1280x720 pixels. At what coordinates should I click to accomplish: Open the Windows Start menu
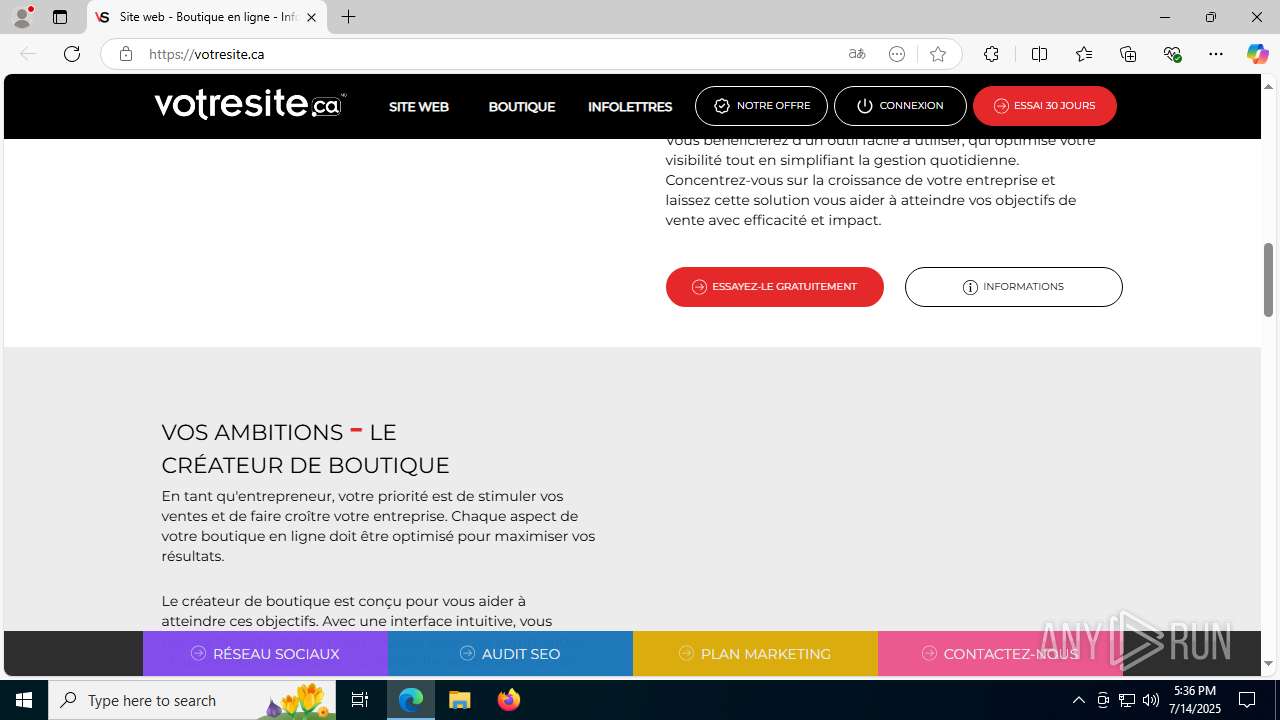point(24,700)
